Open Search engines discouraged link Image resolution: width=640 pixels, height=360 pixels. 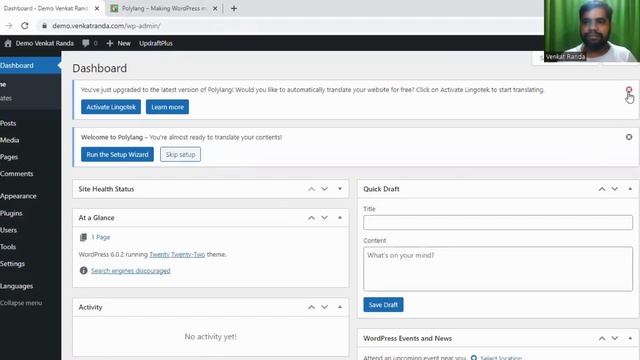click(131, 271)
